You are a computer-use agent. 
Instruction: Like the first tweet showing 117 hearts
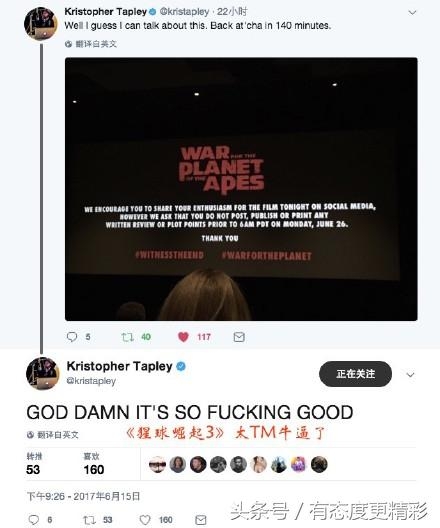183,337
